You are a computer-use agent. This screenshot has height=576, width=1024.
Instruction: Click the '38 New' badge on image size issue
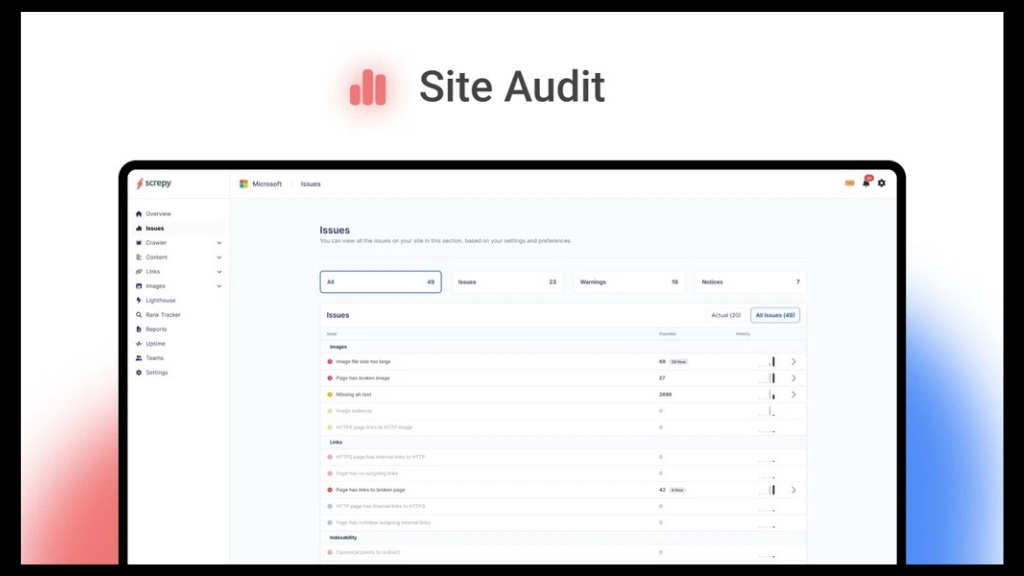pos(678,361)
